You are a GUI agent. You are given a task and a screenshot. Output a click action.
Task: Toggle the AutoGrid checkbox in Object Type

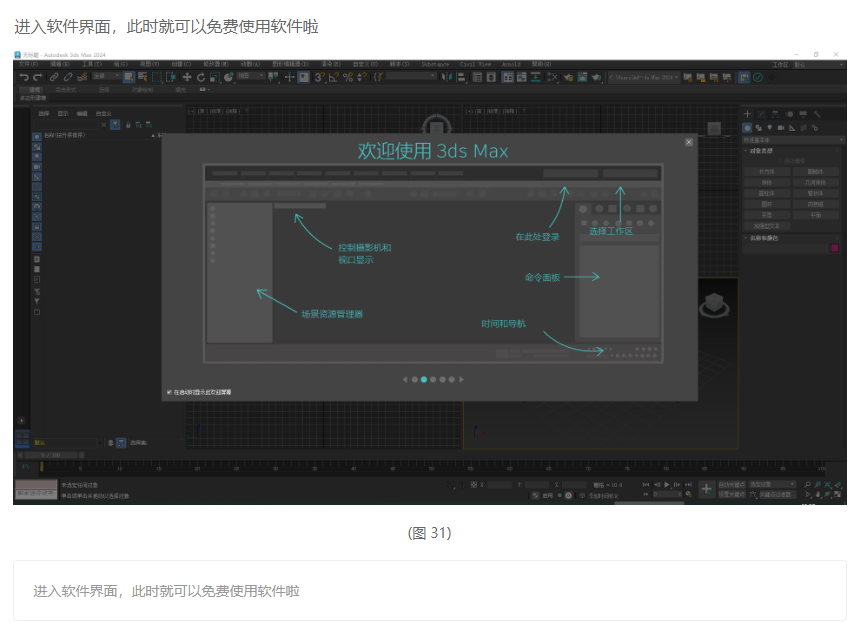click(x=779, y=161)
